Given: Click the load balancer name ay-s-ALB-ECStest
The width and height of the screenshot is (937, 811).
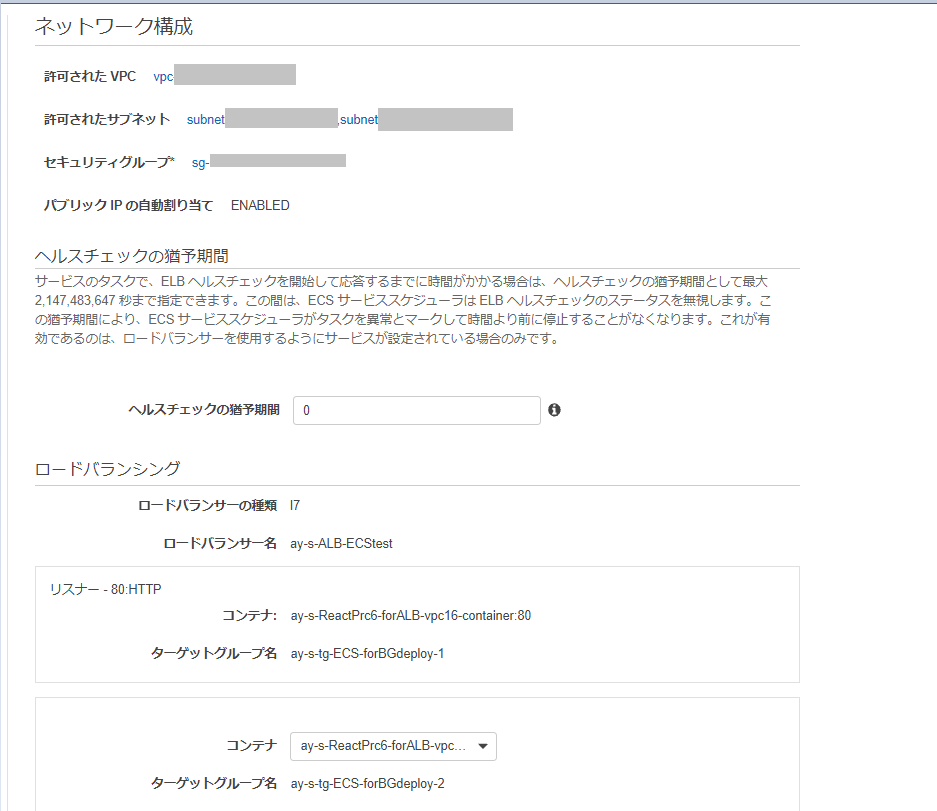Looking at the screenshot, I should [343, 543].
